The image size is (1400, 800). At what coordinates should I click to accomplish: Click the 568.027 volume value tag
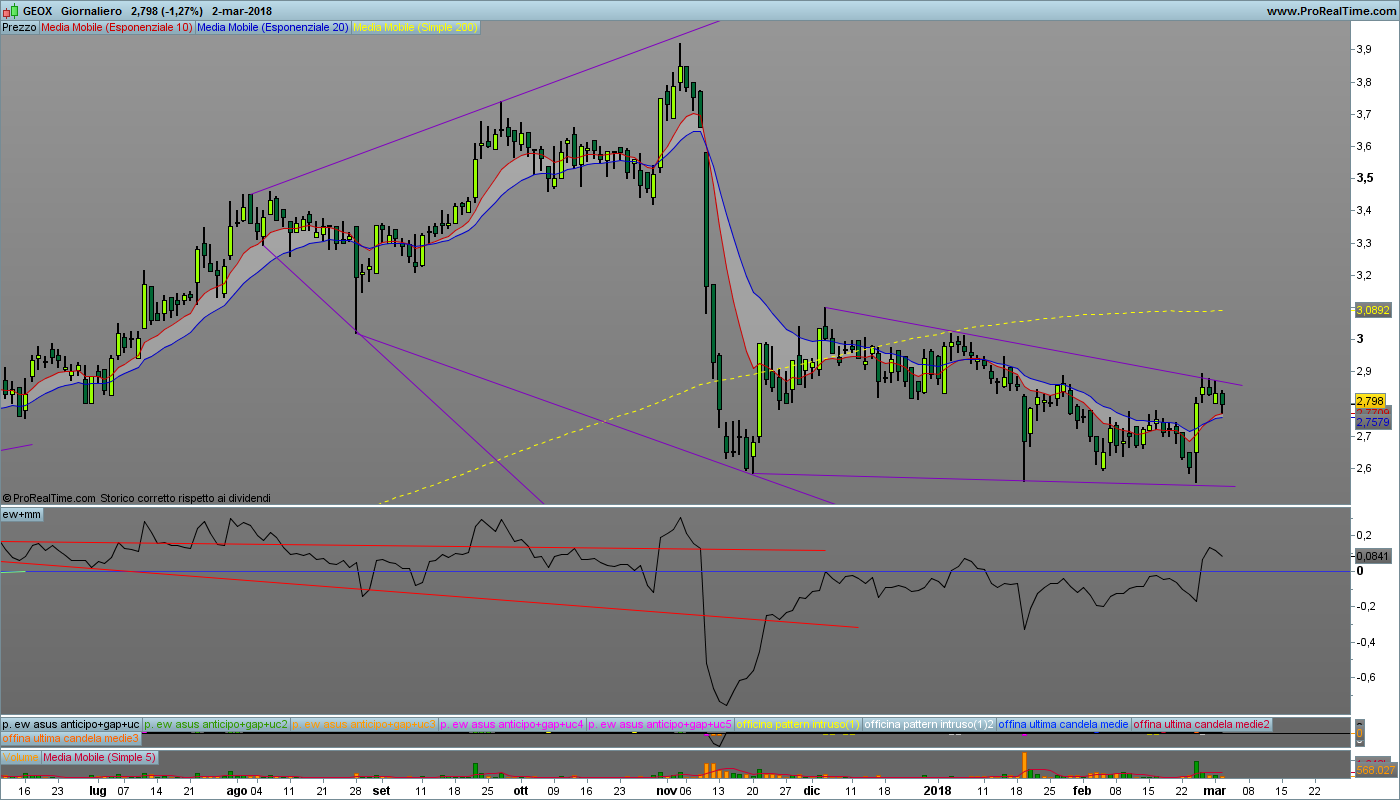click(x=1374, y=769)
